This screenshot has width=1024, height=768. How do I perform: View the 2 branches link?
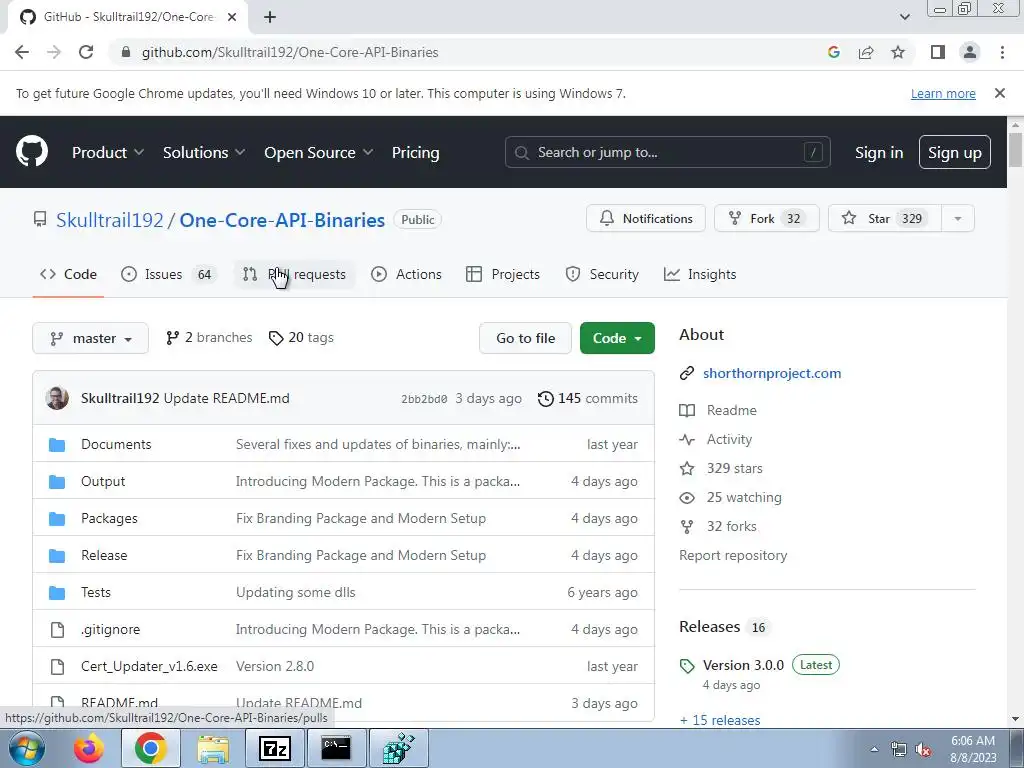click(x=209, y=338)
